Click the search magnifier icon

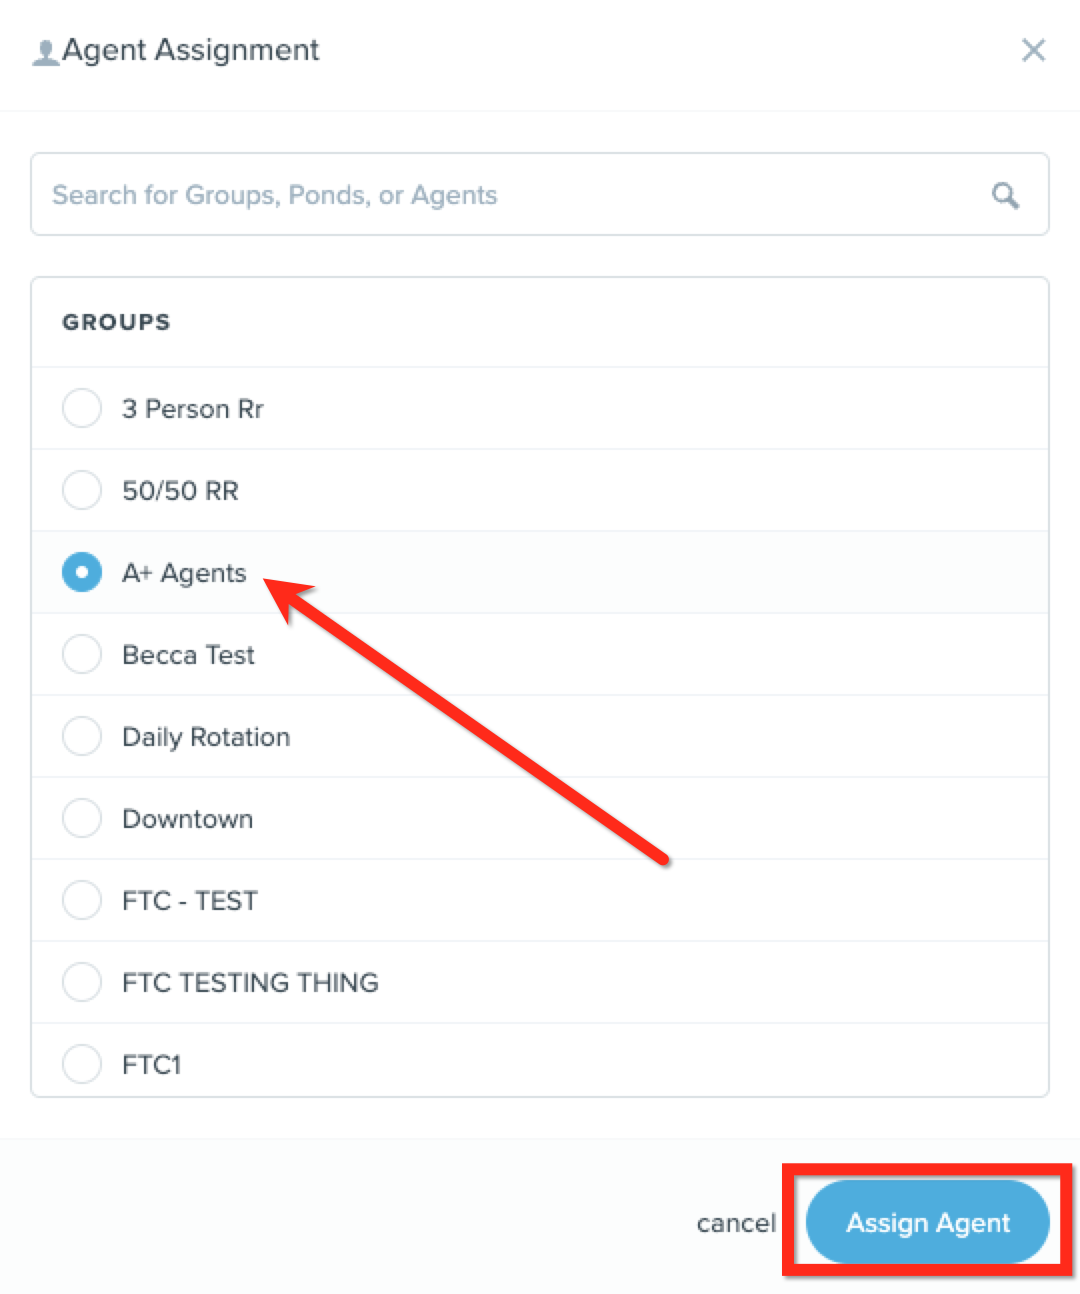pos(1005,195)
